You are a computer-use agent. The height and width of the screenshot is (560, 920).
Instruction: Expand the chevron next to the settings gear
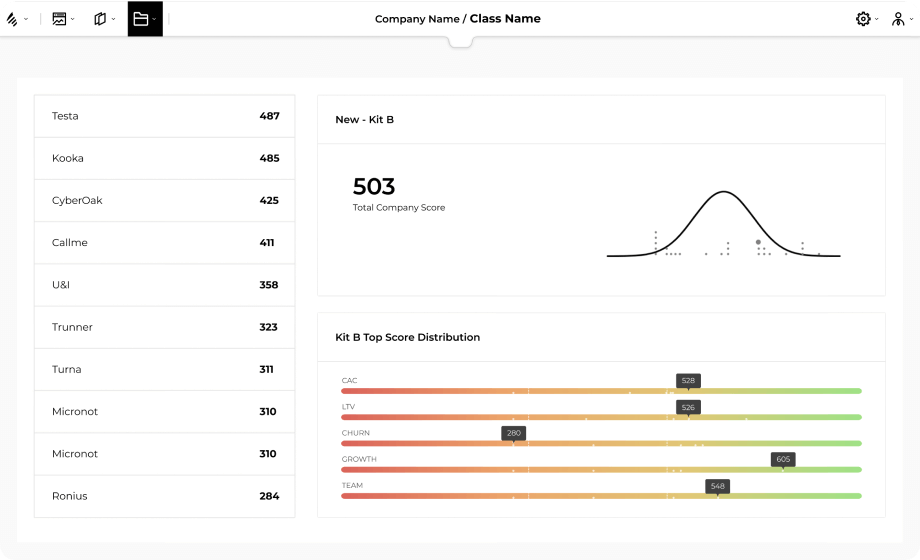coord(877,19)
